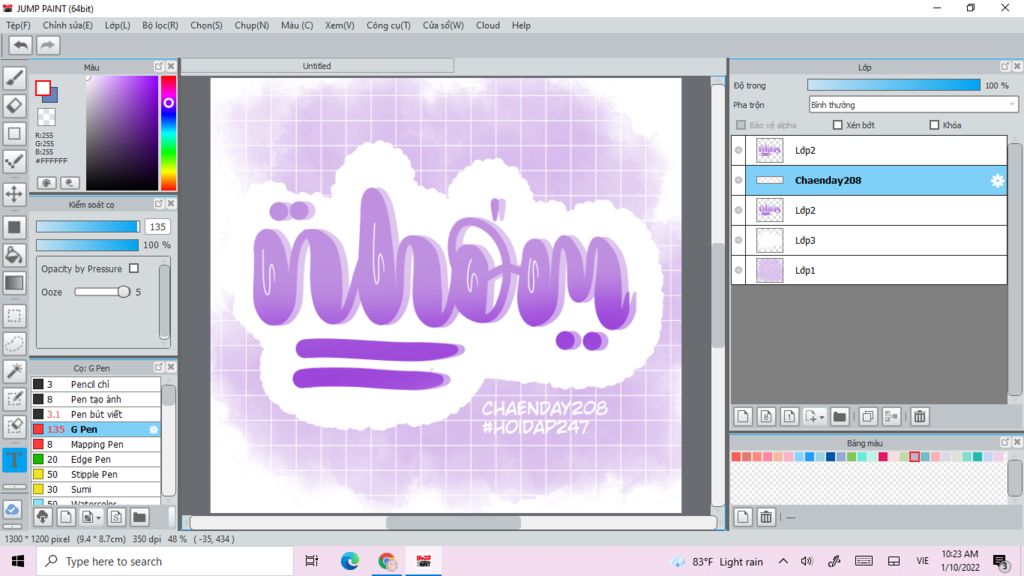Open G Pen brush settings gear
Viewport: 1024px width, 576px height.
[153, 429]
